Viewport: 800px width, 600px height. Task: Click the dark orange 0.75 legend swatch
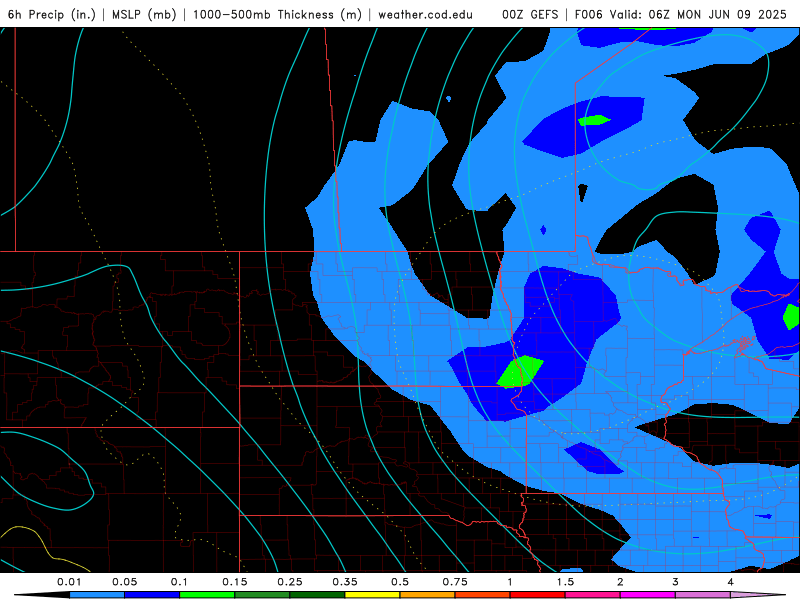(x=483, y=595)
